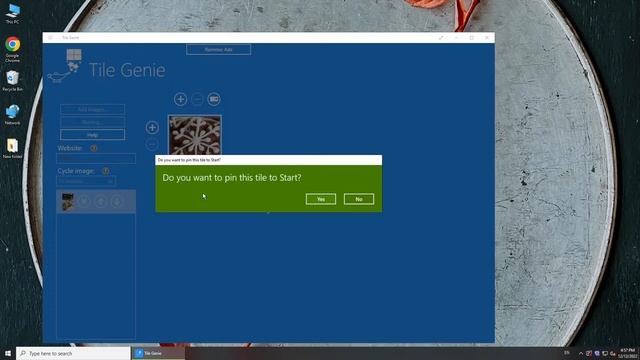Click the language indicator in taskbar
Screen dimensions: 640x360
567,353
